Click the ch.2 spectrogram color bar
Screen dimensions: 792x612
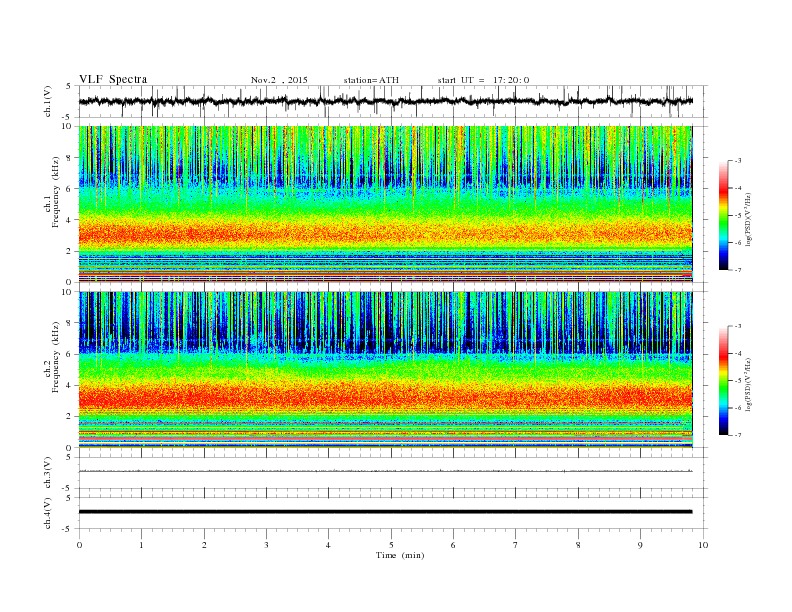point(724,381)
